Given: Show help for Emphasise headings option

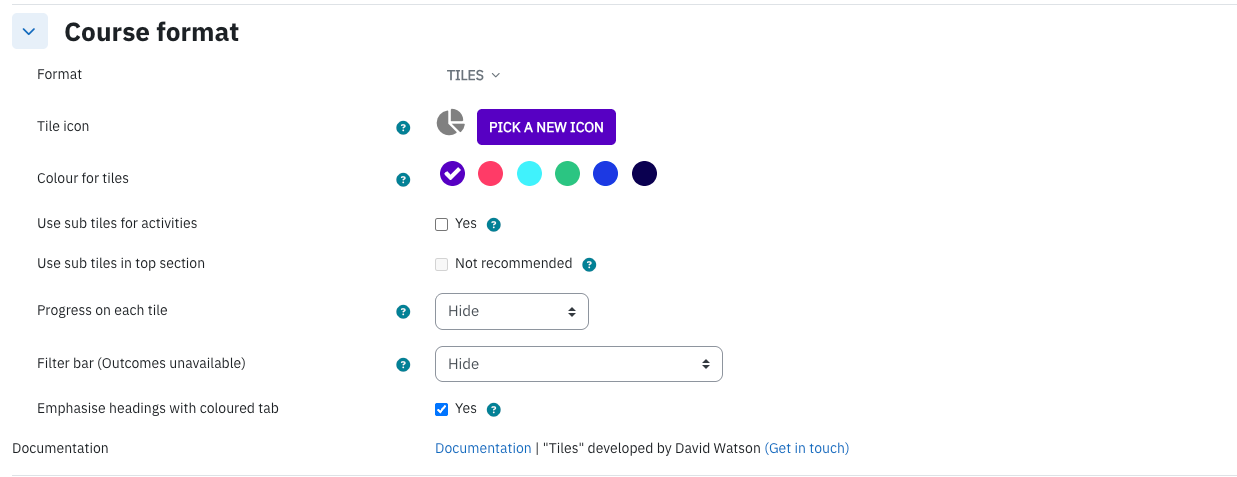Looking at the screenshot, I should coord(493,410).
